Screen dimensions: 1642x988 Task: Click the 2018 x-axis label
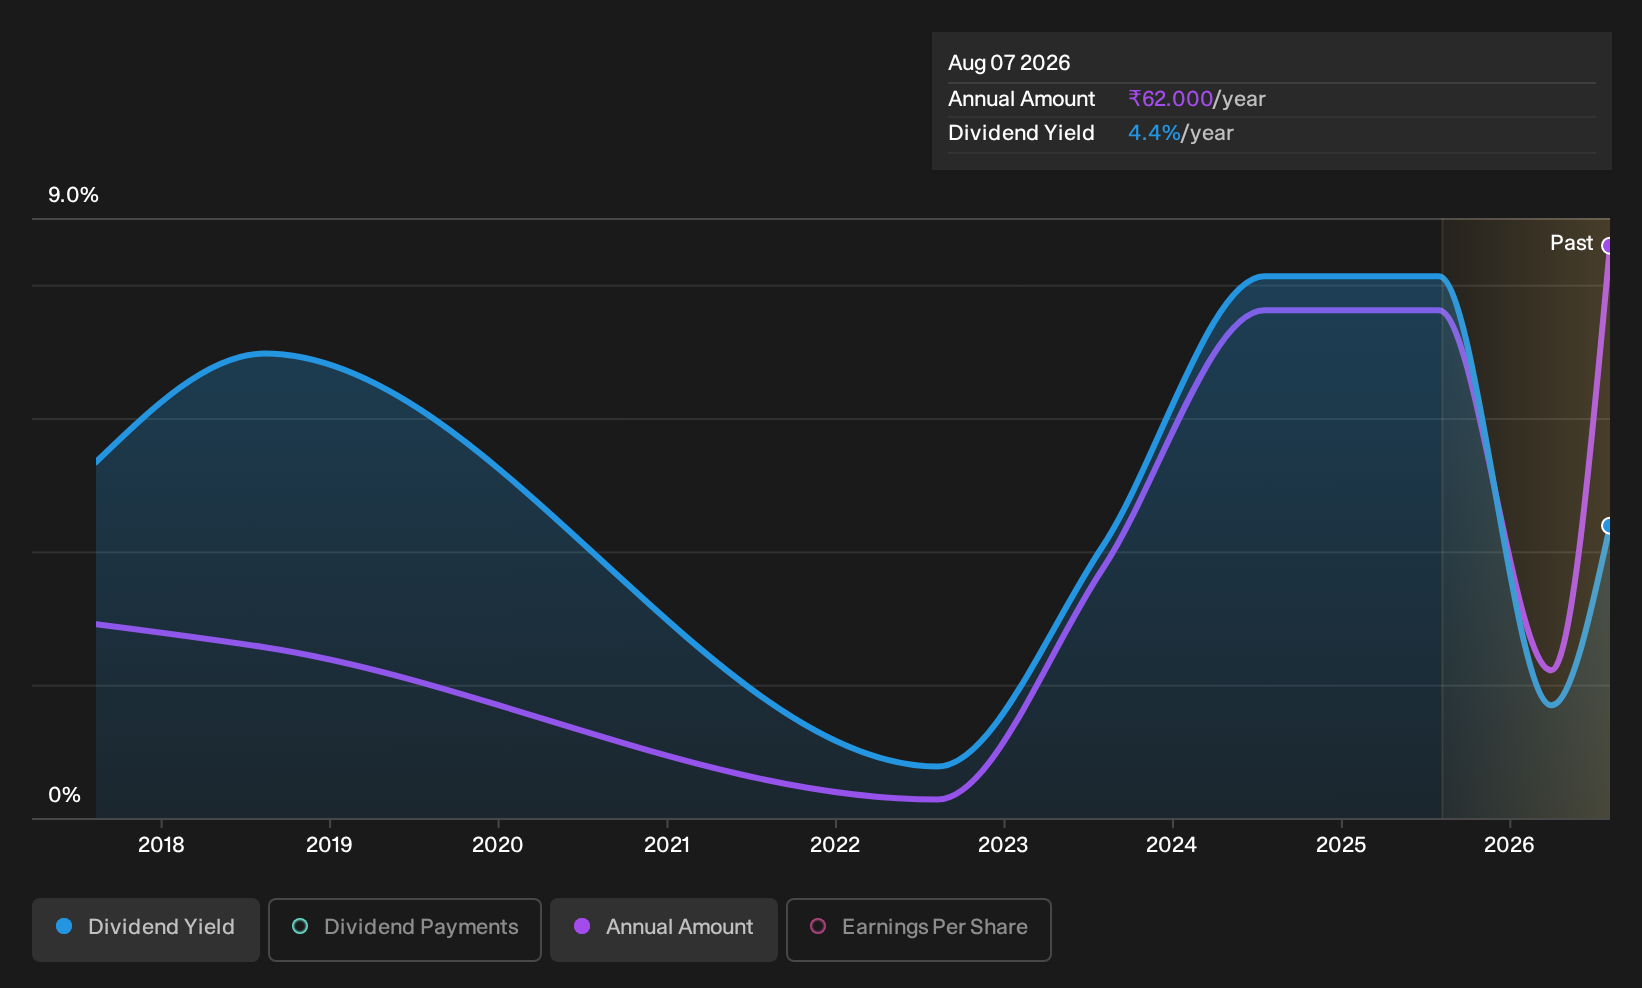click(x=161, y=845)
